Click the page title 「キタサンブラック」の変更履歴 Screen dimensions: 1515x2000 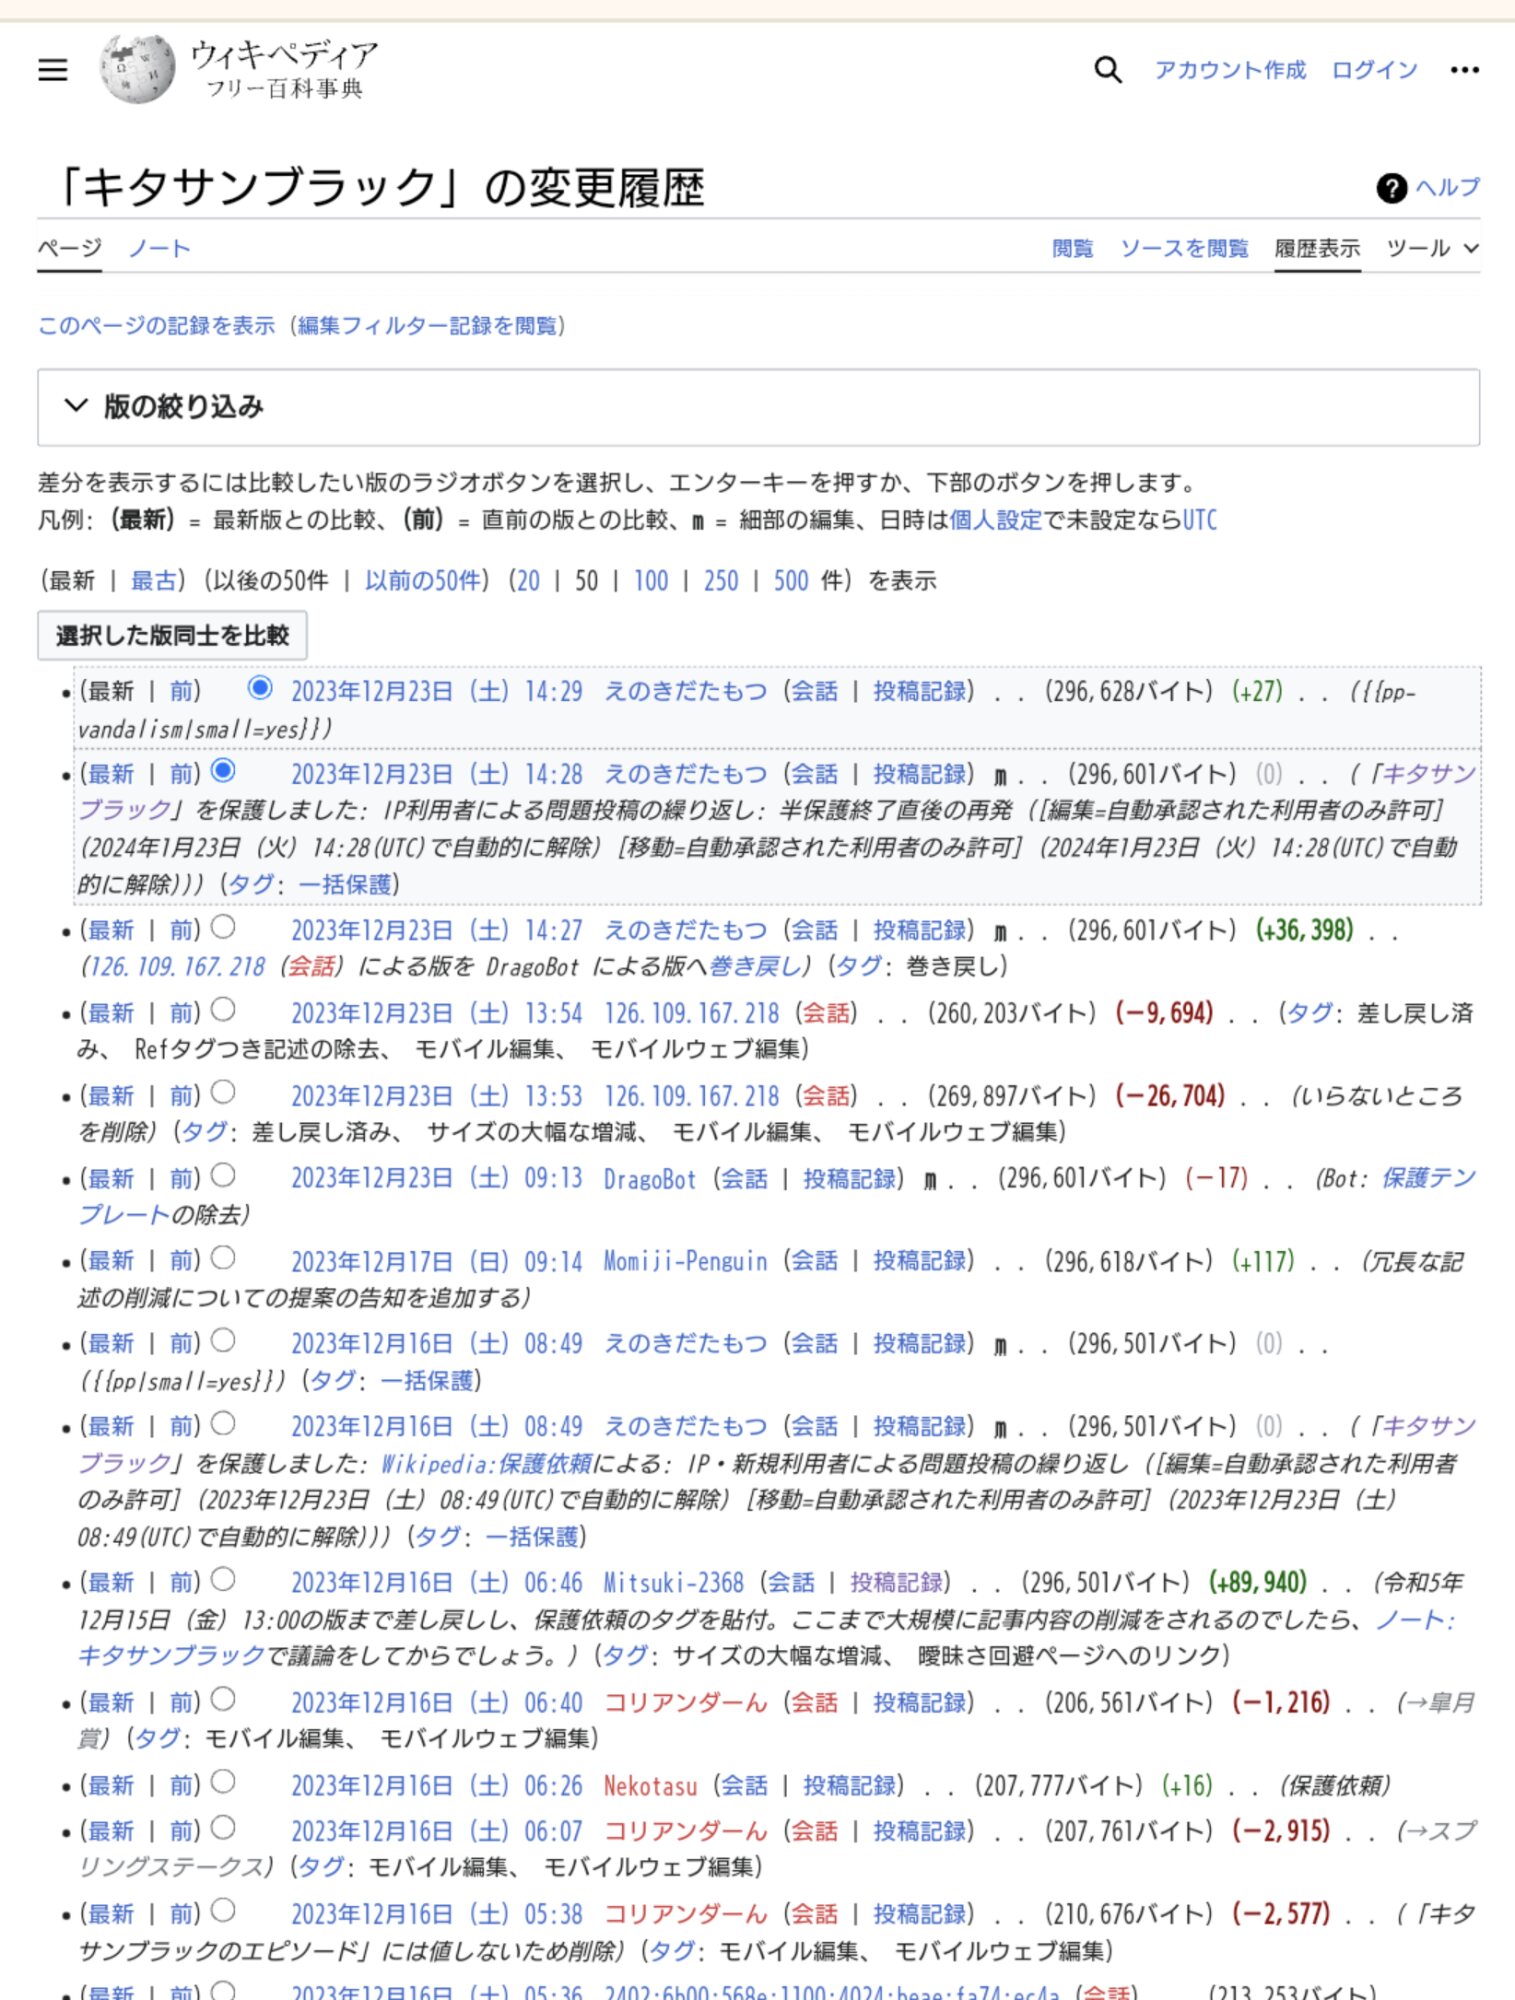pos(380,187)
